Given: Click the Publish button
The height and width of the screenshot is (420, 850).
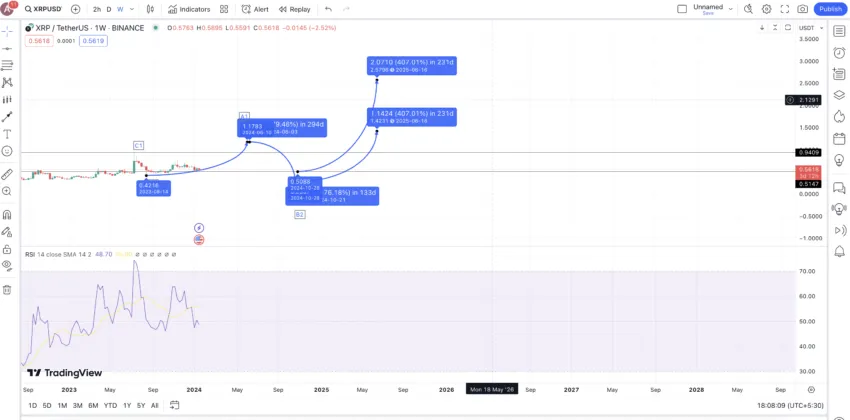Looking at the screenshot, I should [830, 9].
